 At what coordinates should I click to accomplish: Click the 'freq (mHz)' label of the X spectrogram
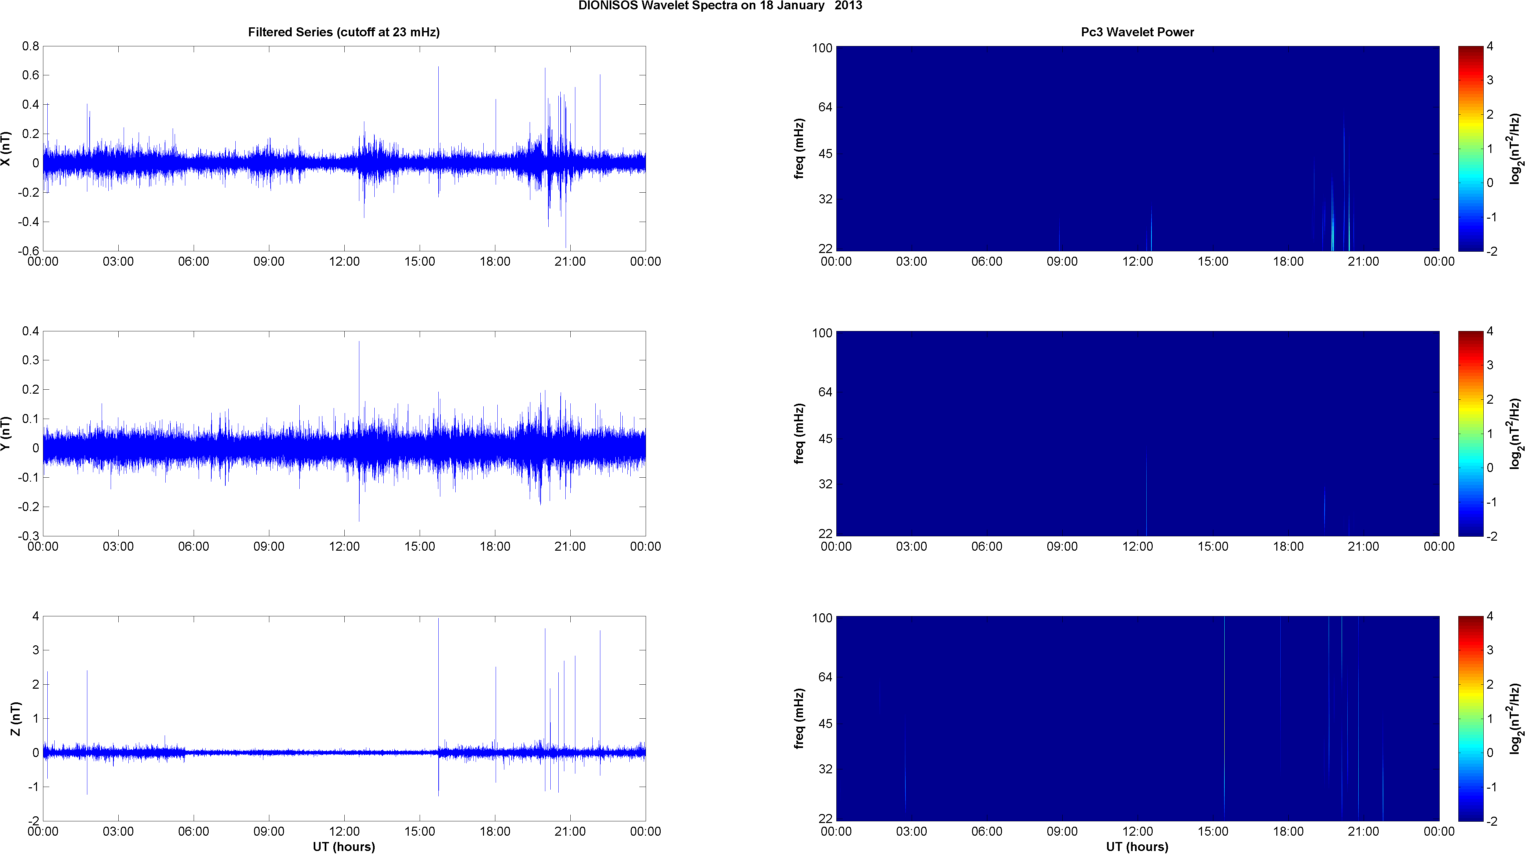point(800,148)
